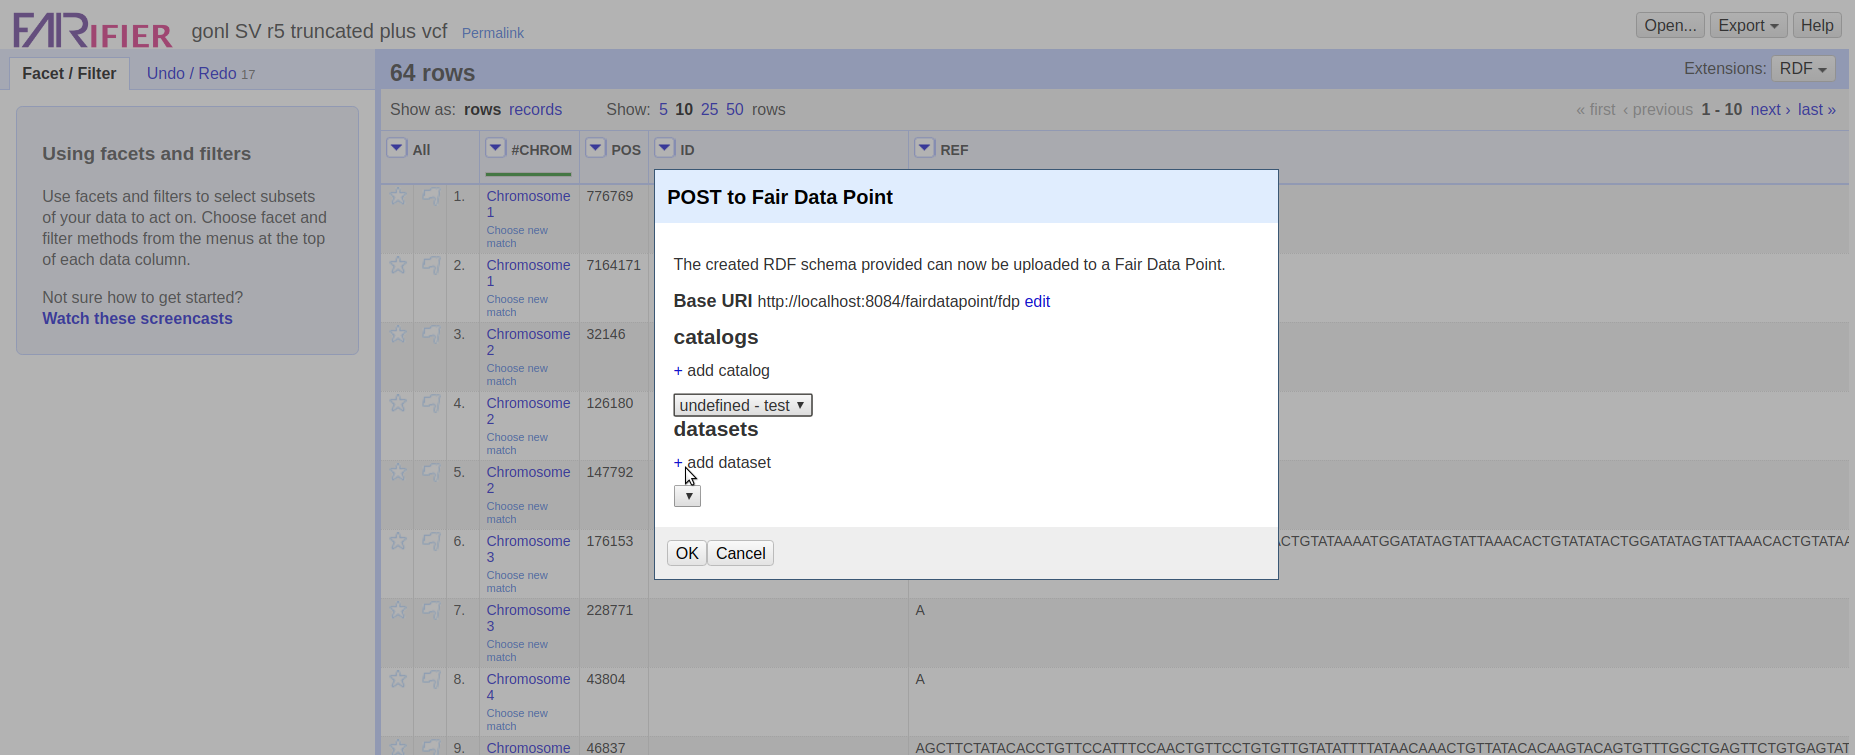Screen dimensions: 1855x755
Task: Choose new match for row 7
Action: click(517, 651)
